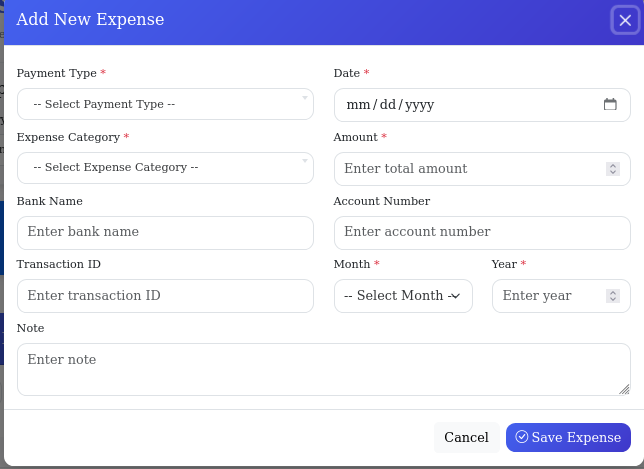Open the date picker calendar icon

pos(610,104)
